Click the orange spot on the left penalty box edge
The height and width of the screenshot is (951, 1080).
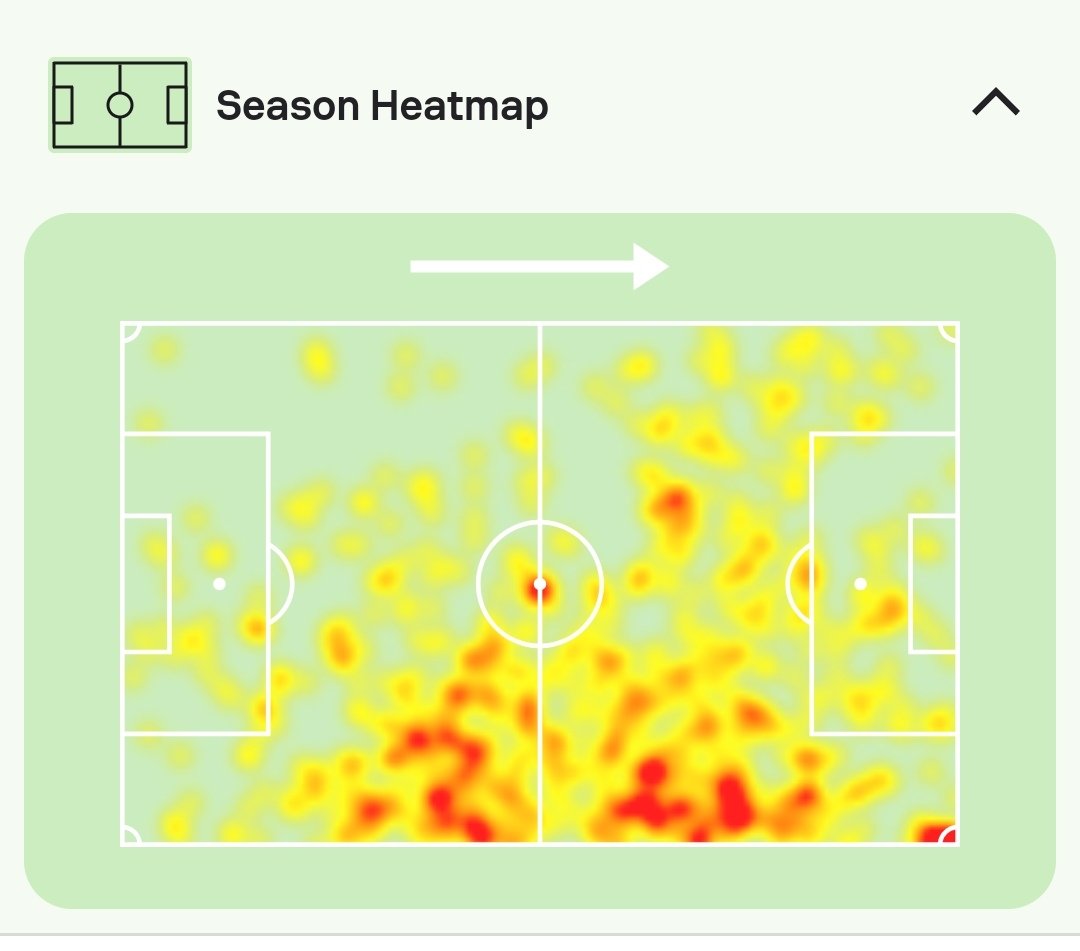[x=255, y=627]
